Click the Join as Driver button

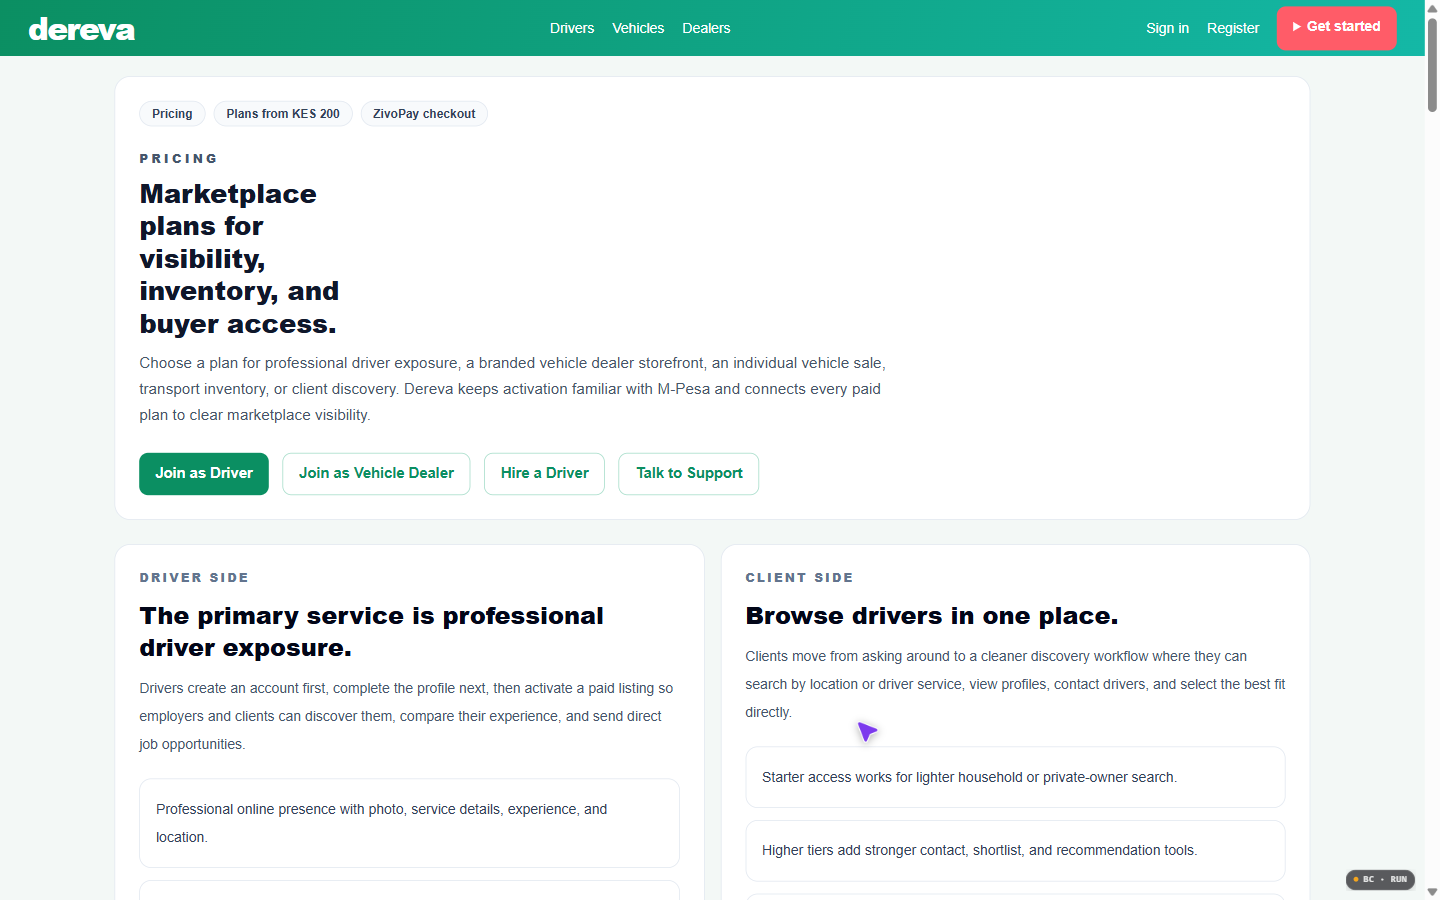click(x=204, y=474)
